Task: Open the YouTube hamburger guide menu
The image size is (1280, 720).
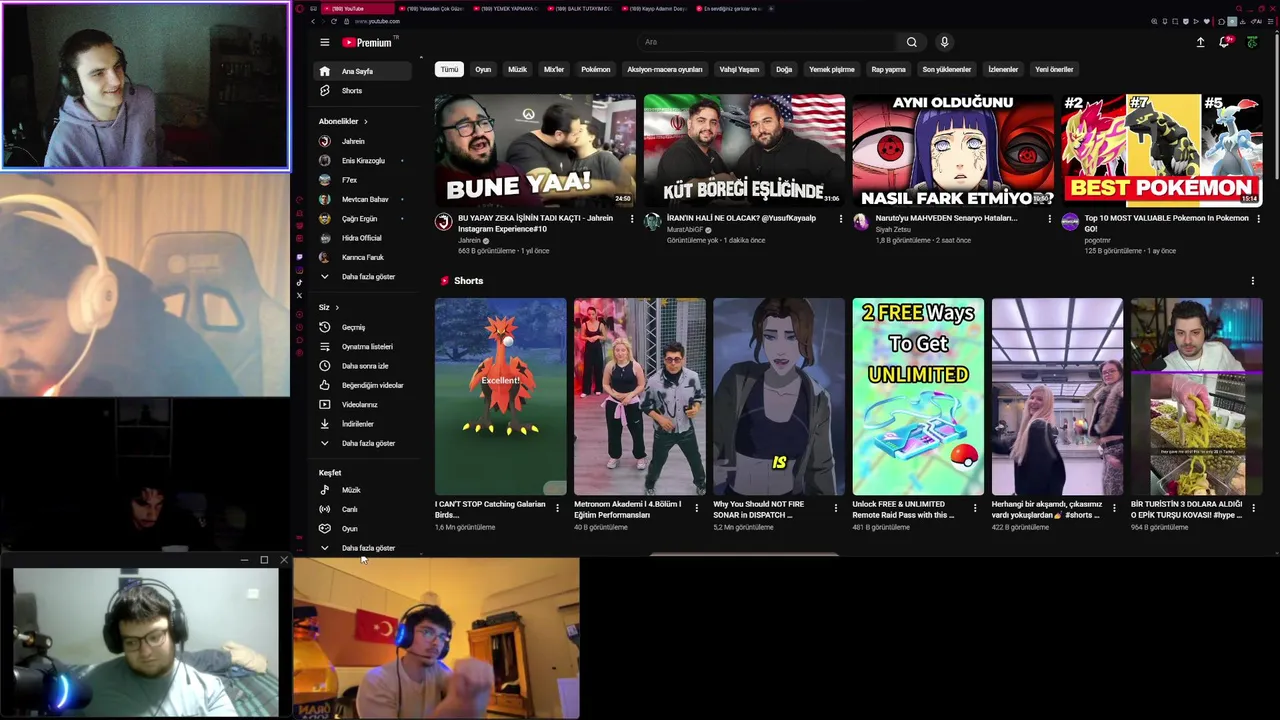Action: [324, 42]
